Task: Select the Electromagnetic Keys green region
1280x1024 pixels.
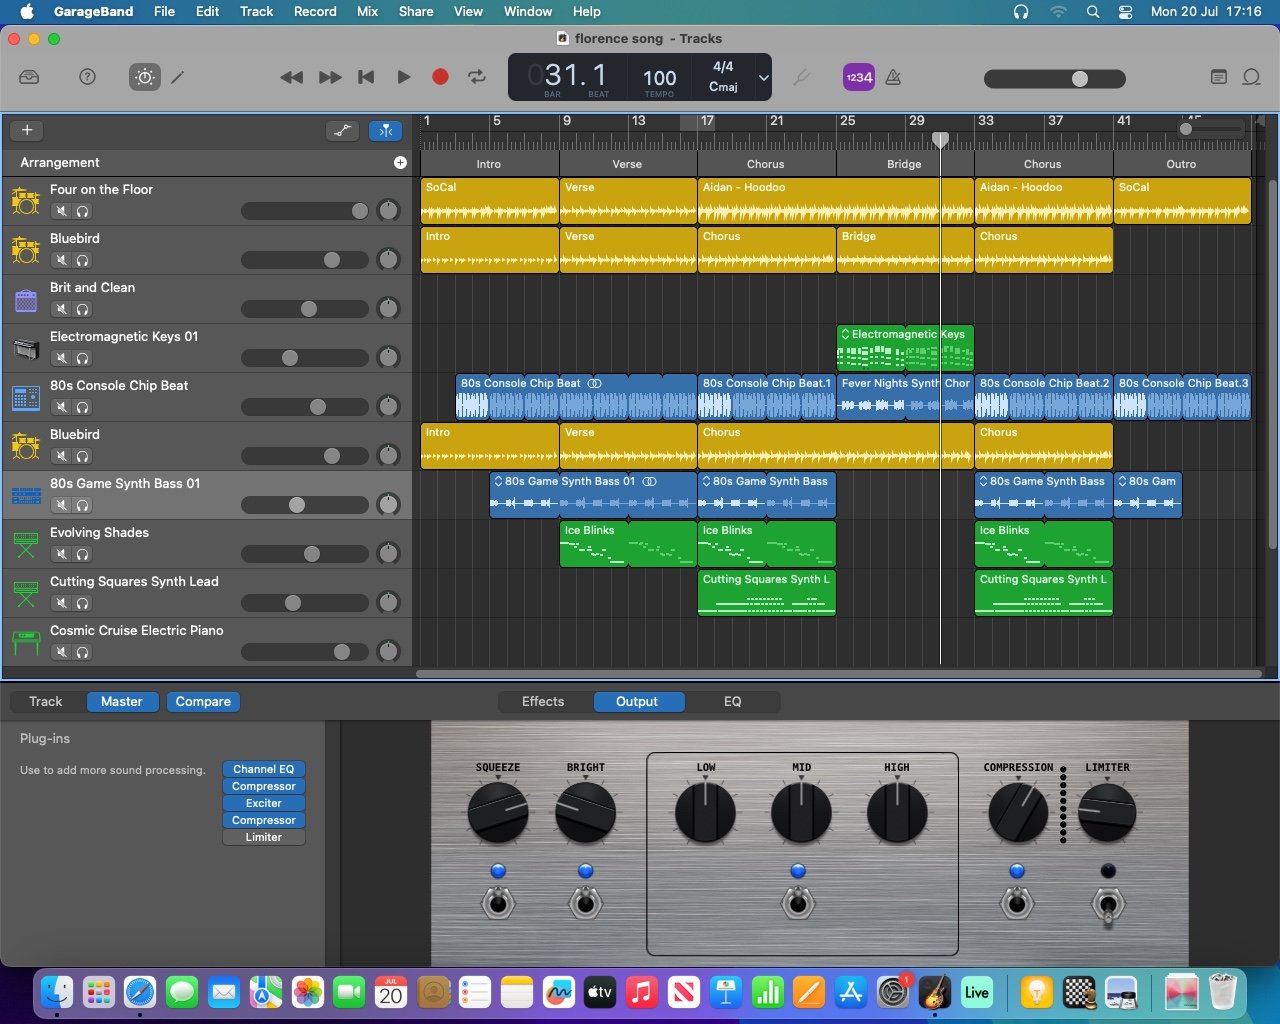Action: pos(905,348)
